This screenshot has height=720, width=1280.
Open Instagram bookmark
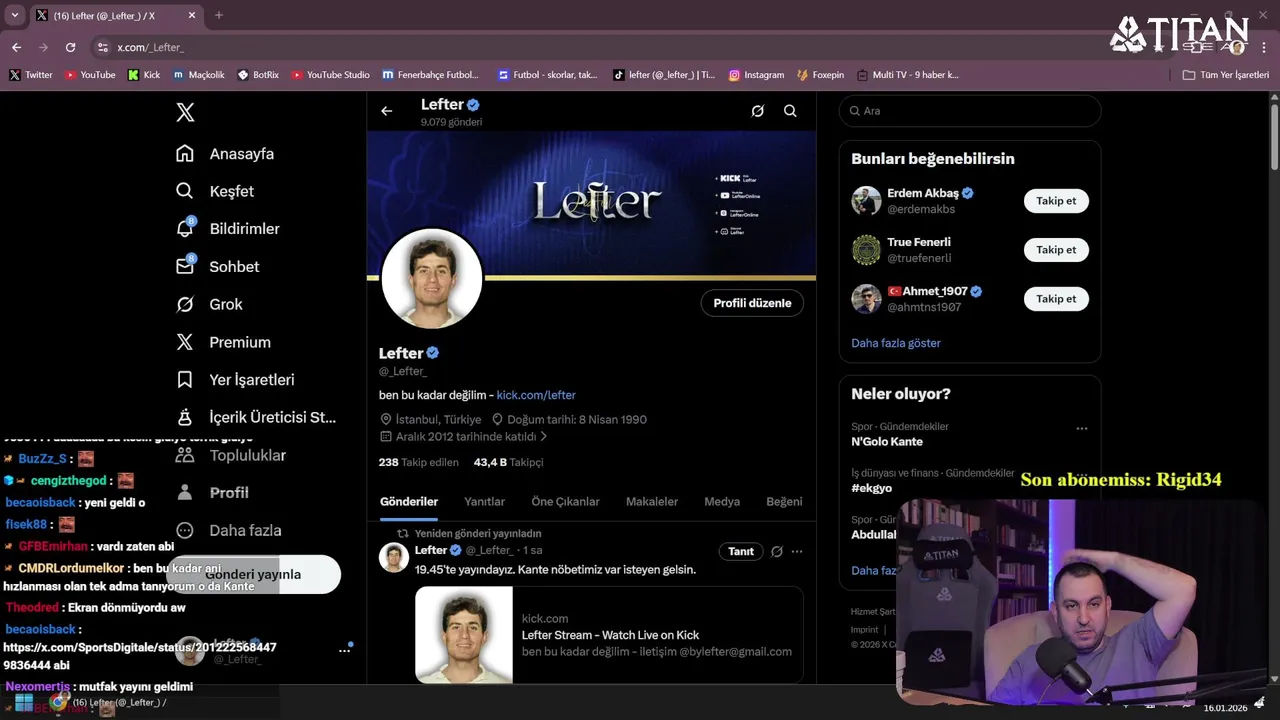point(756,75)
